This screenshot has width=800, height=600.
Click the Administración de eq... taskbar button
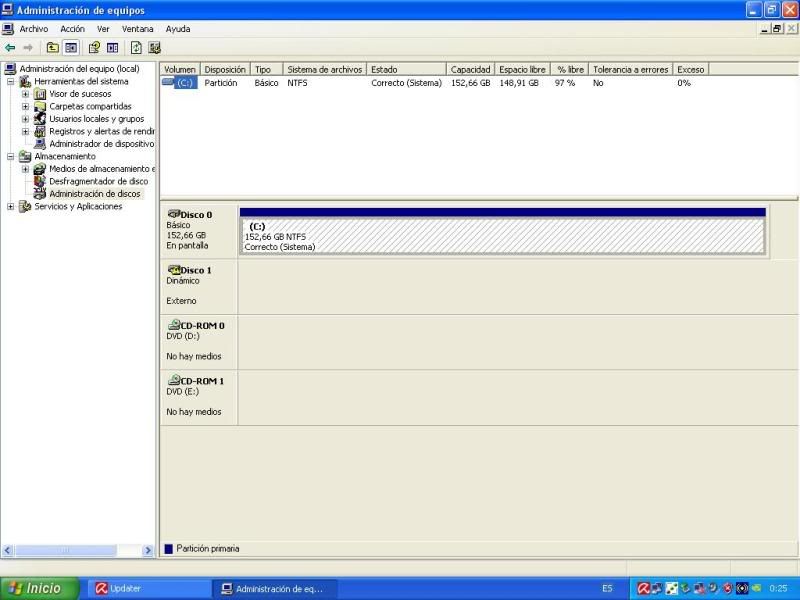coord(274,589)
